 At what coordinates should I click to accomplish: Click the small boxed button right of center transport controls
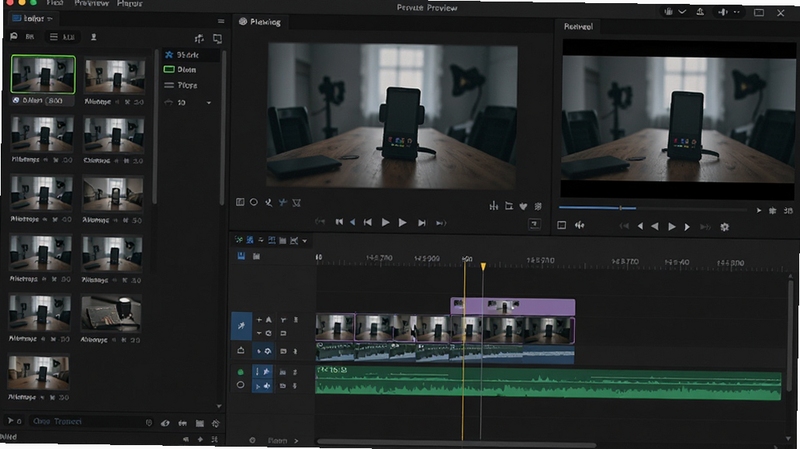[x=534, y=224]
